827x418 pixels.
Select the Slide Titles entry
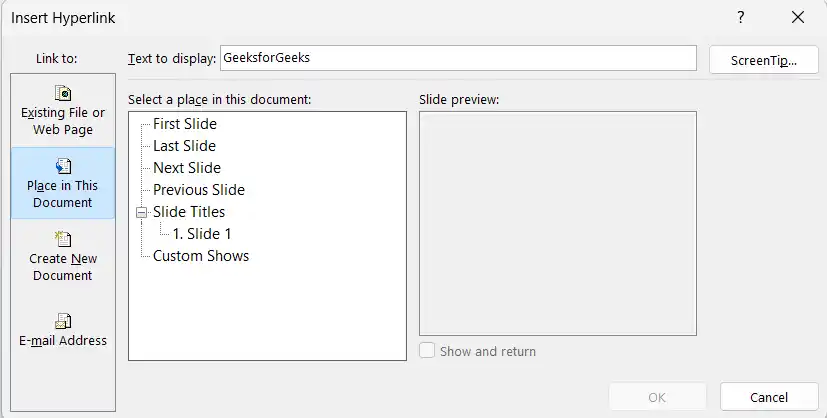(189, 212)
